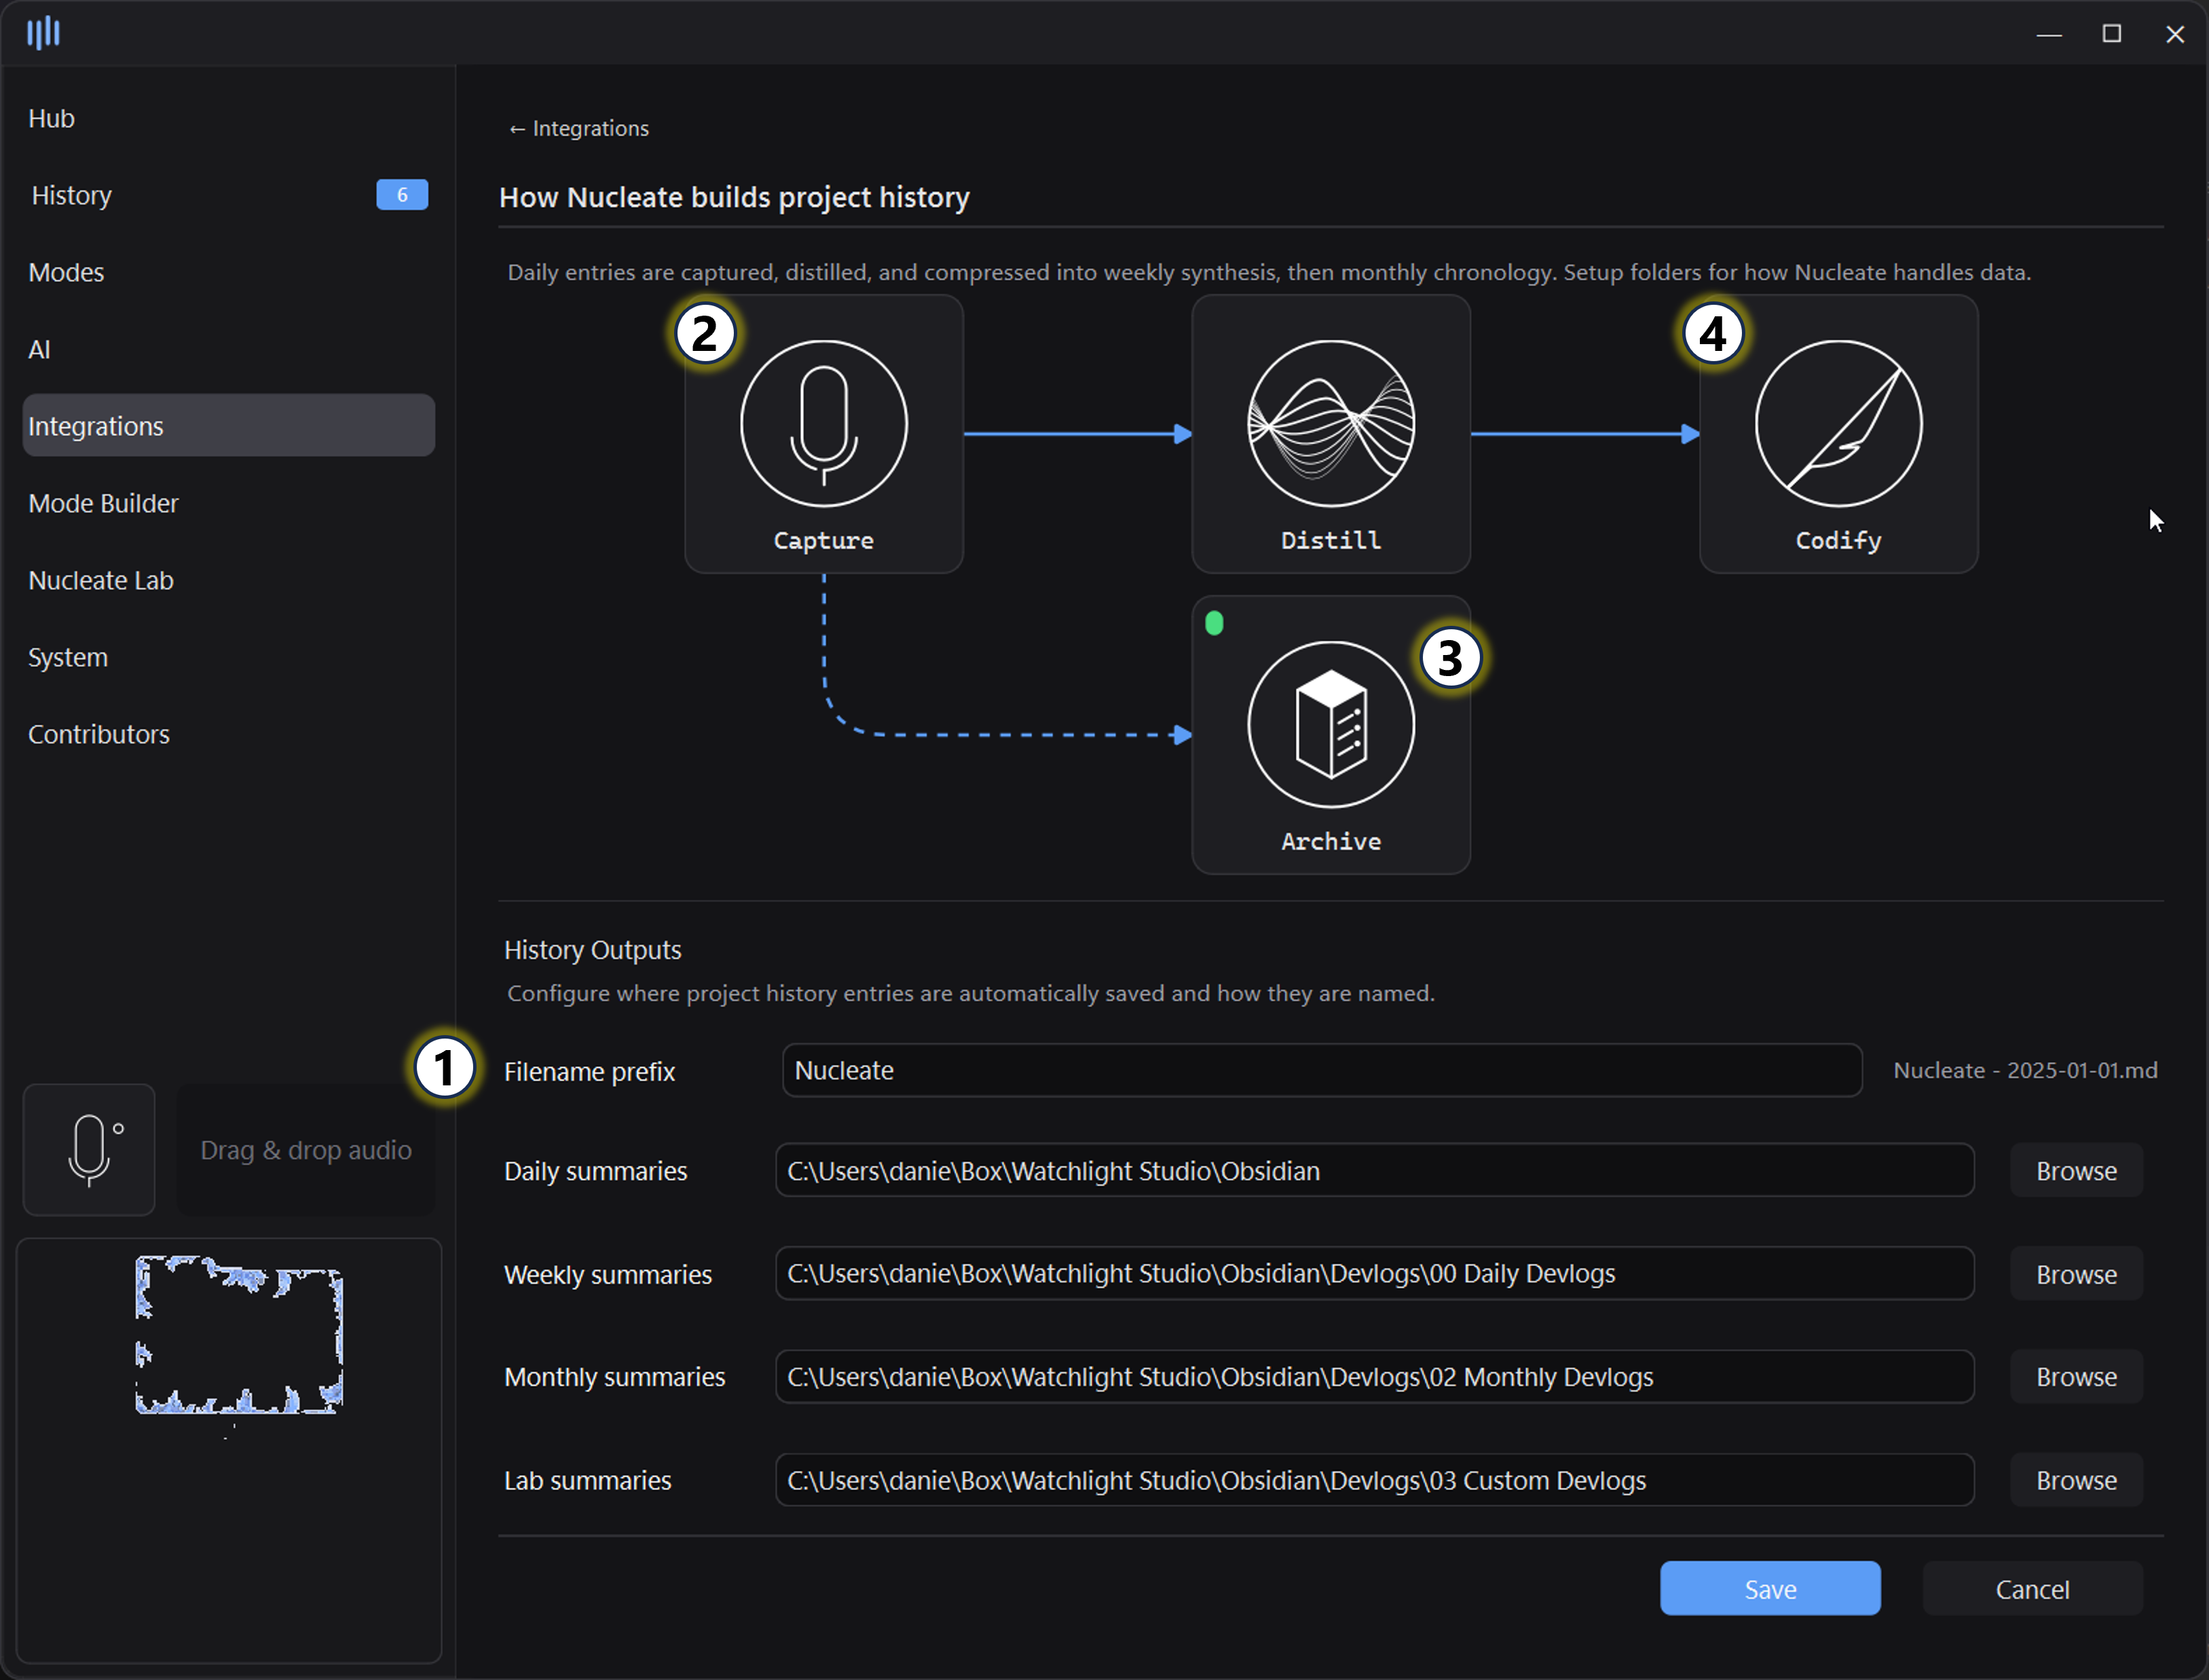This screenshot has width=2209, height=1680.
Task: Click the Distill waveform node icon
Action: (x=1331, y=424)
